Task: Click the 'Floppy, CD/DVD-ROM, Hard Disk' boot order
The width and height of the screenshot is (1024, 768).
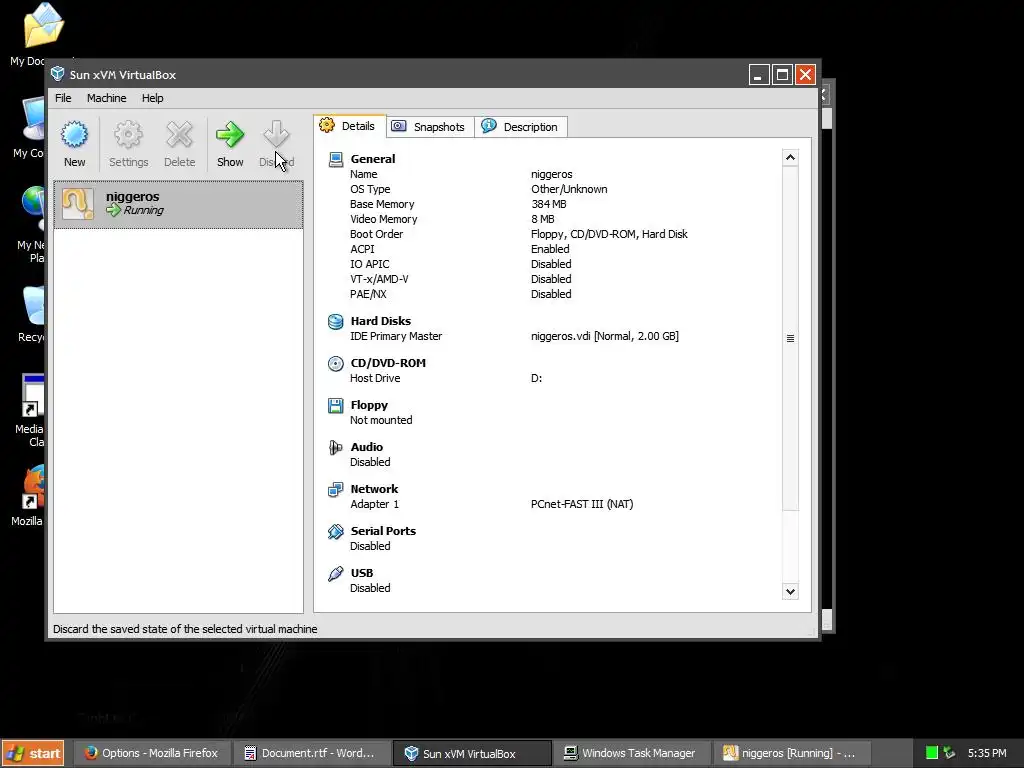Action: 609,234
